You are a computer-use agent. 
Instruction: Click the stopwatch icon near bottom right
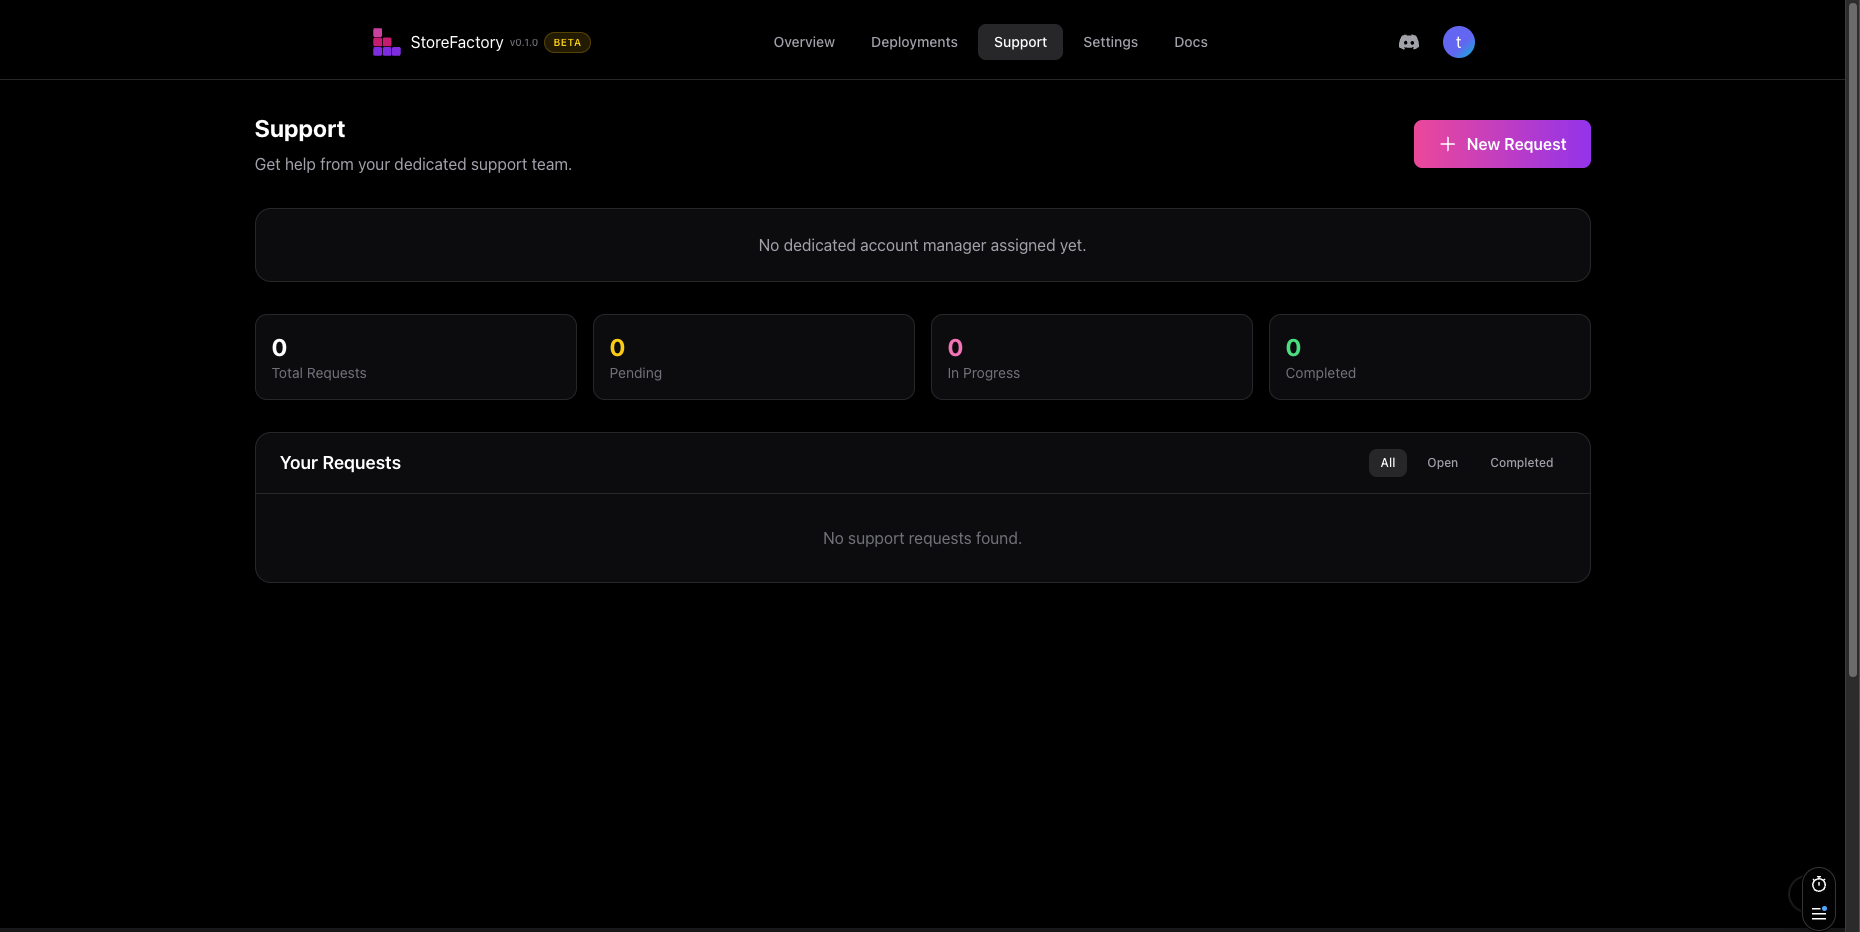(1818, 884)
